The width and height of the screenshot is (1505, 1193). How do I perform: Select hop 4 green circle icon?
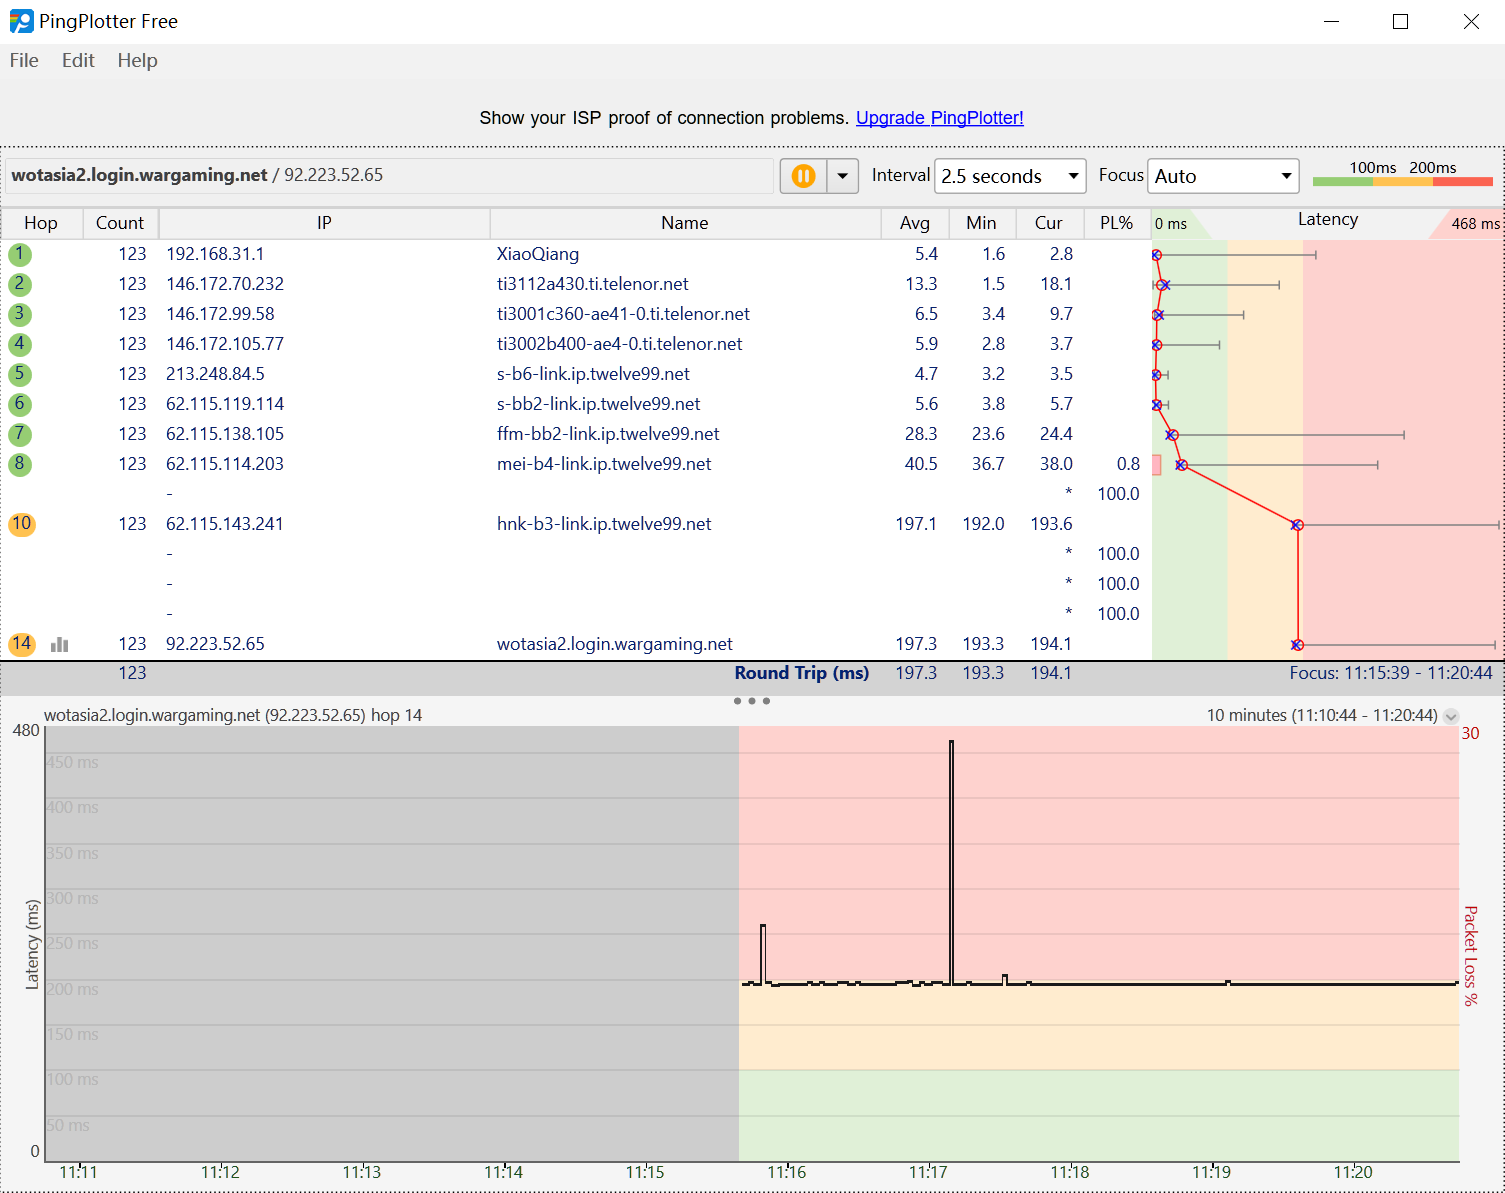click(20, 344)
